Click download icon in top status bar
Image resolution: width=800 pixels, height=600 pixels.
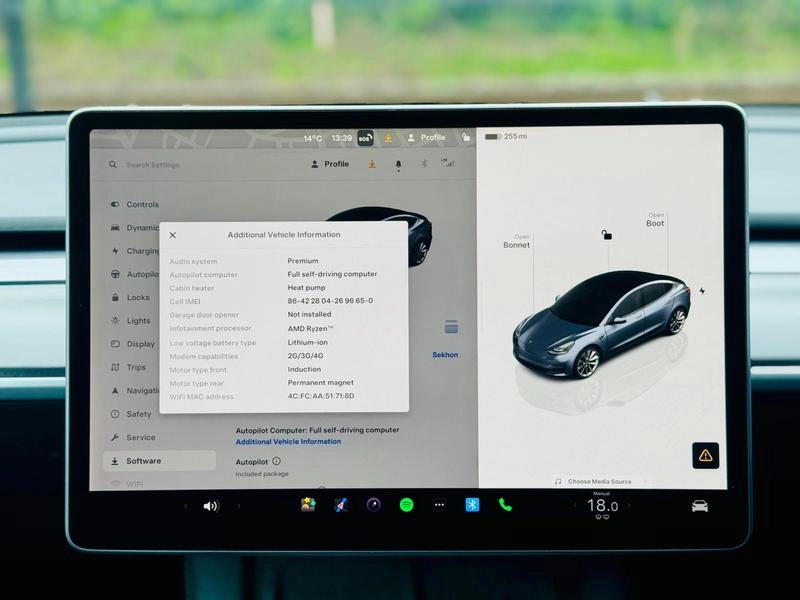(388, 138)
